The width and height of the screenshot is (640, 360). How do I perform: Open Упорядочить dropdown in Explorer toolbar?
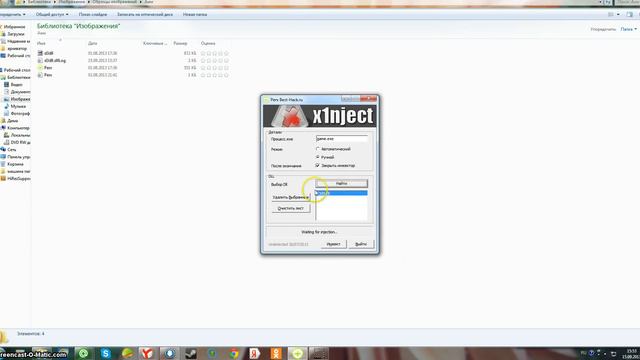(13, 14)
